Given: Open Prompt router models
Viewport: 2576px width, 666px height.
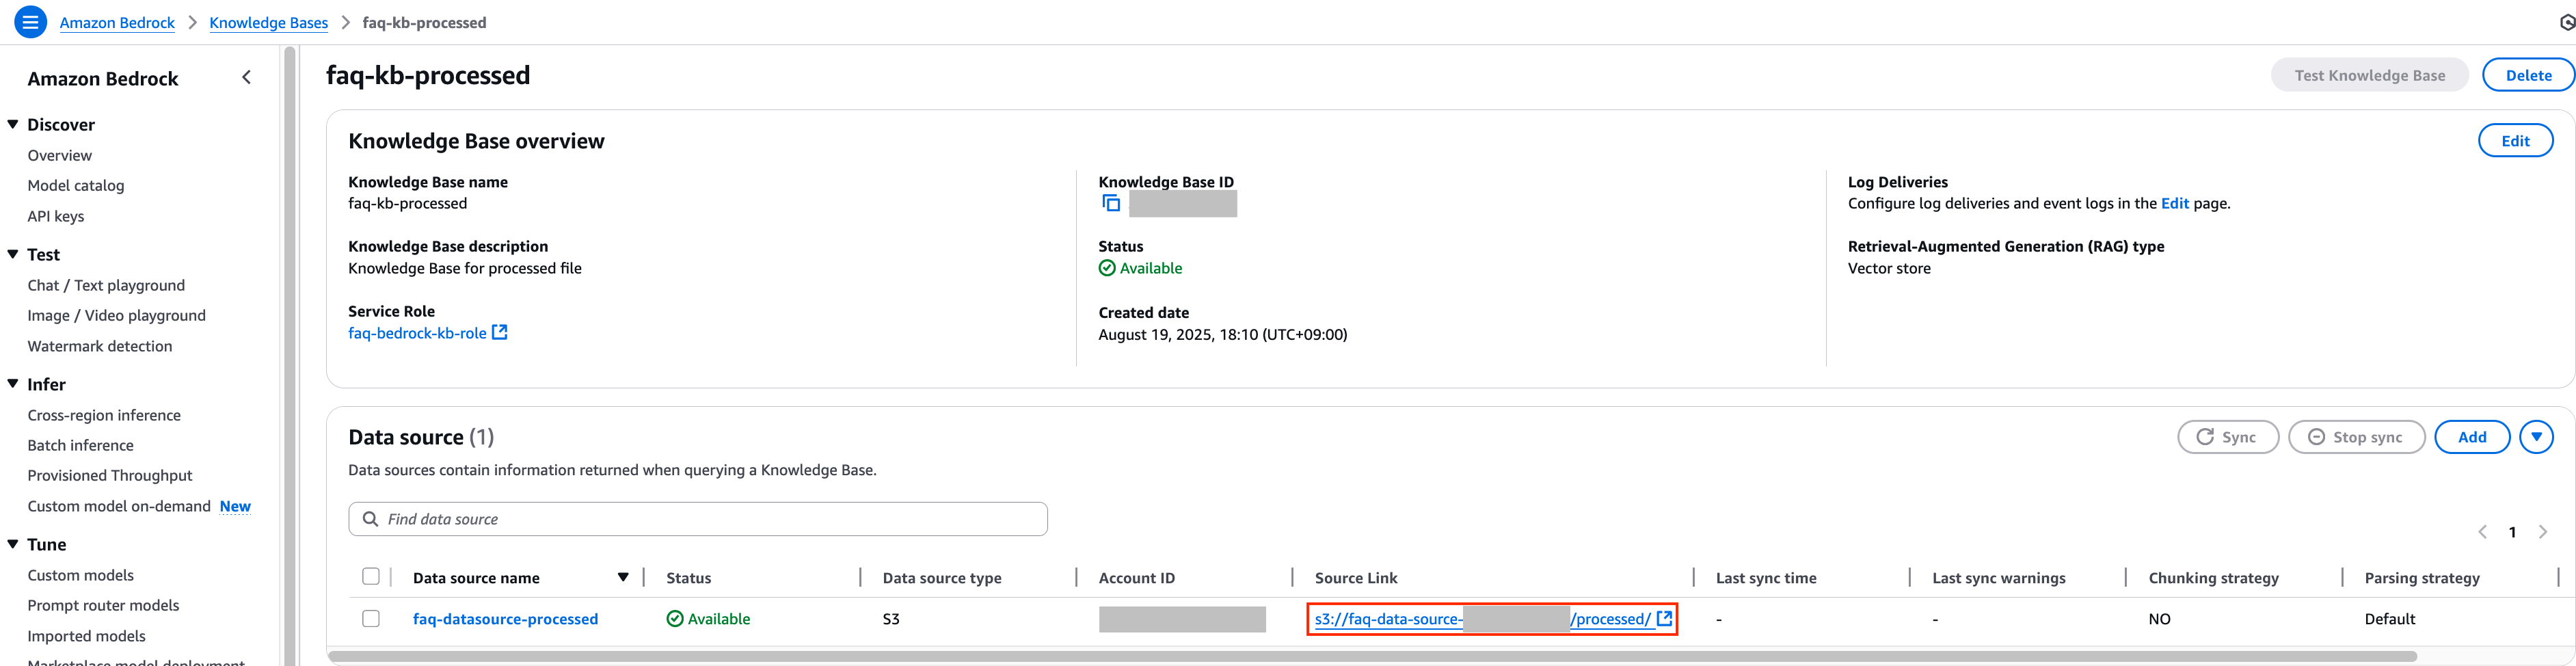Looking at the screenshot, I should click(103, 606).
